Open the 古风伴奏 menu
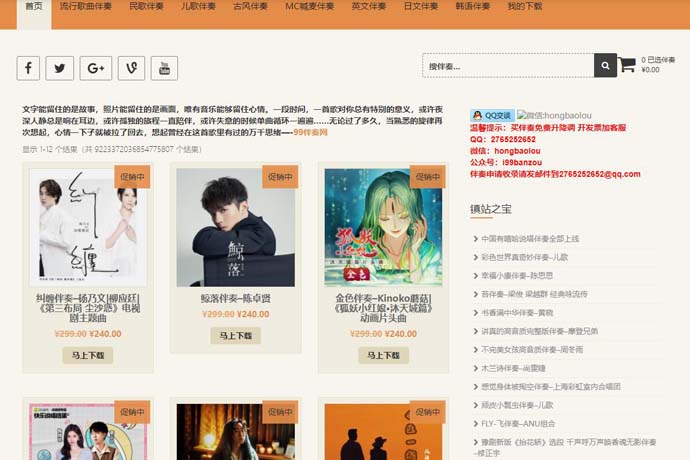 (x=250, y=6)
